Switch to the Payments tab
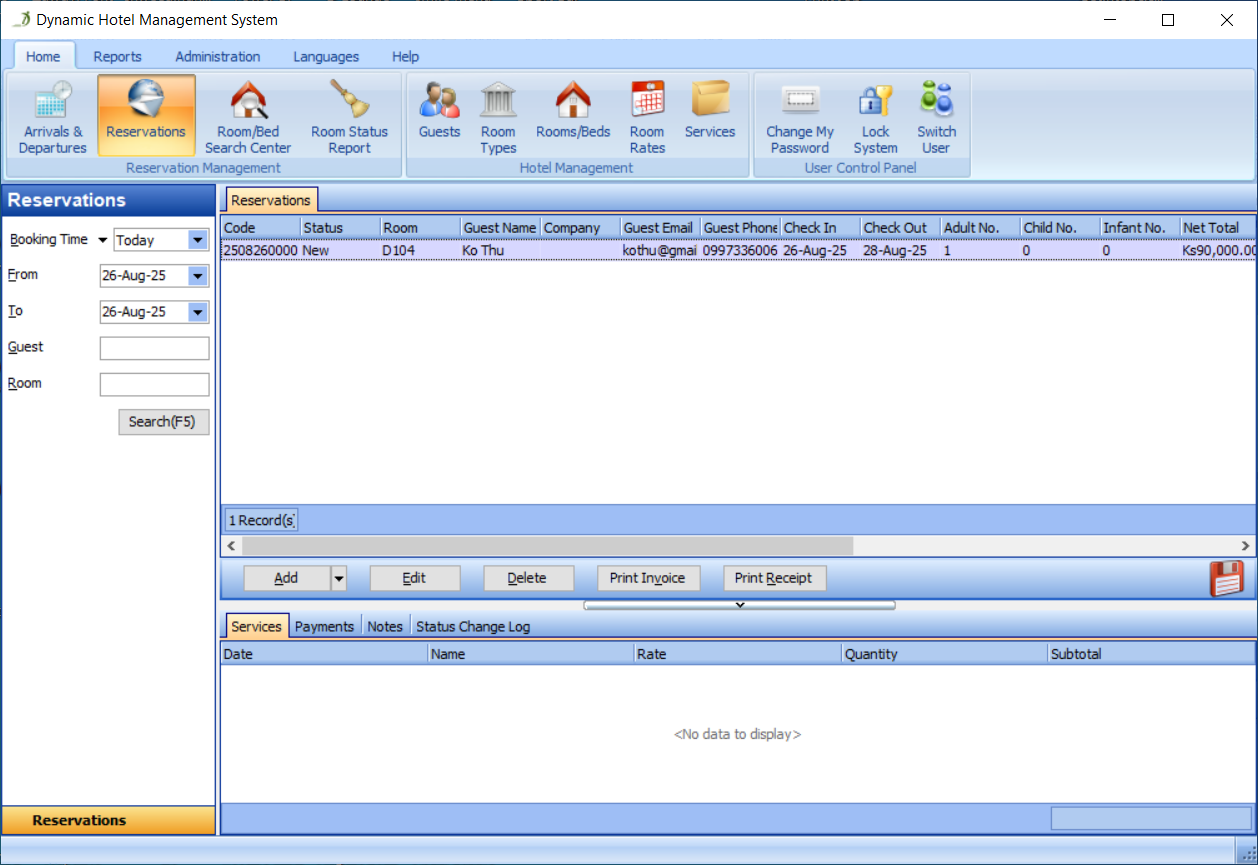Screen dimensions: 1258x865 324,627
